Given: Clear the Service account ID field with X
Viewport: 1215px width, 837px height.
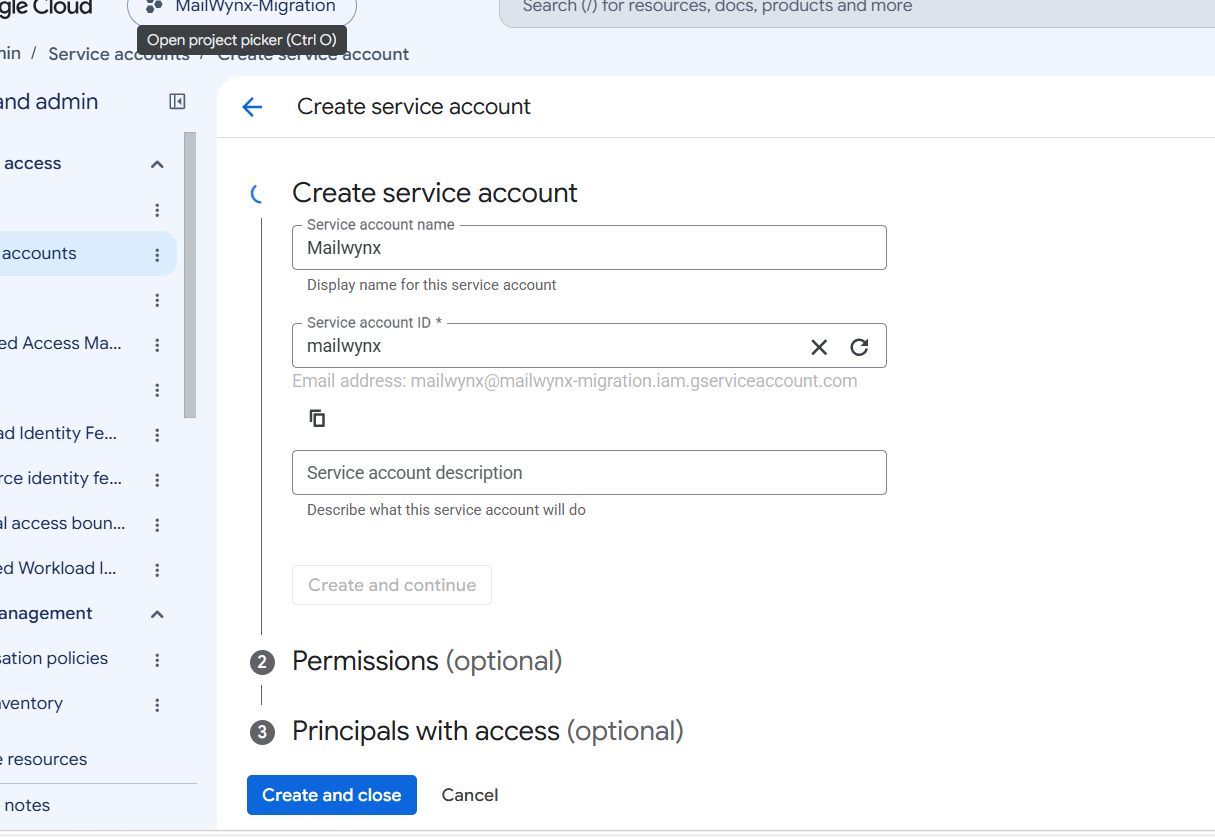Looking at the screenshot, I should (x=819, y=347).
